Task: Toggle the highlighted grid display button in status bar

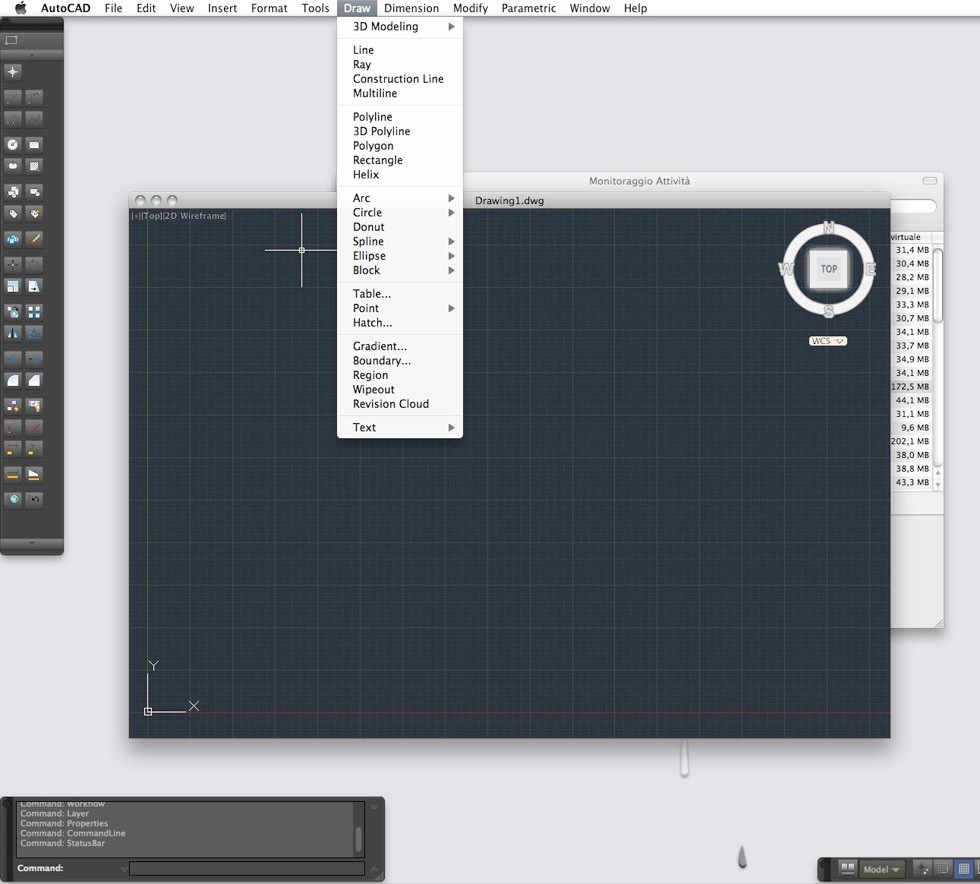Action: point(964,869)
